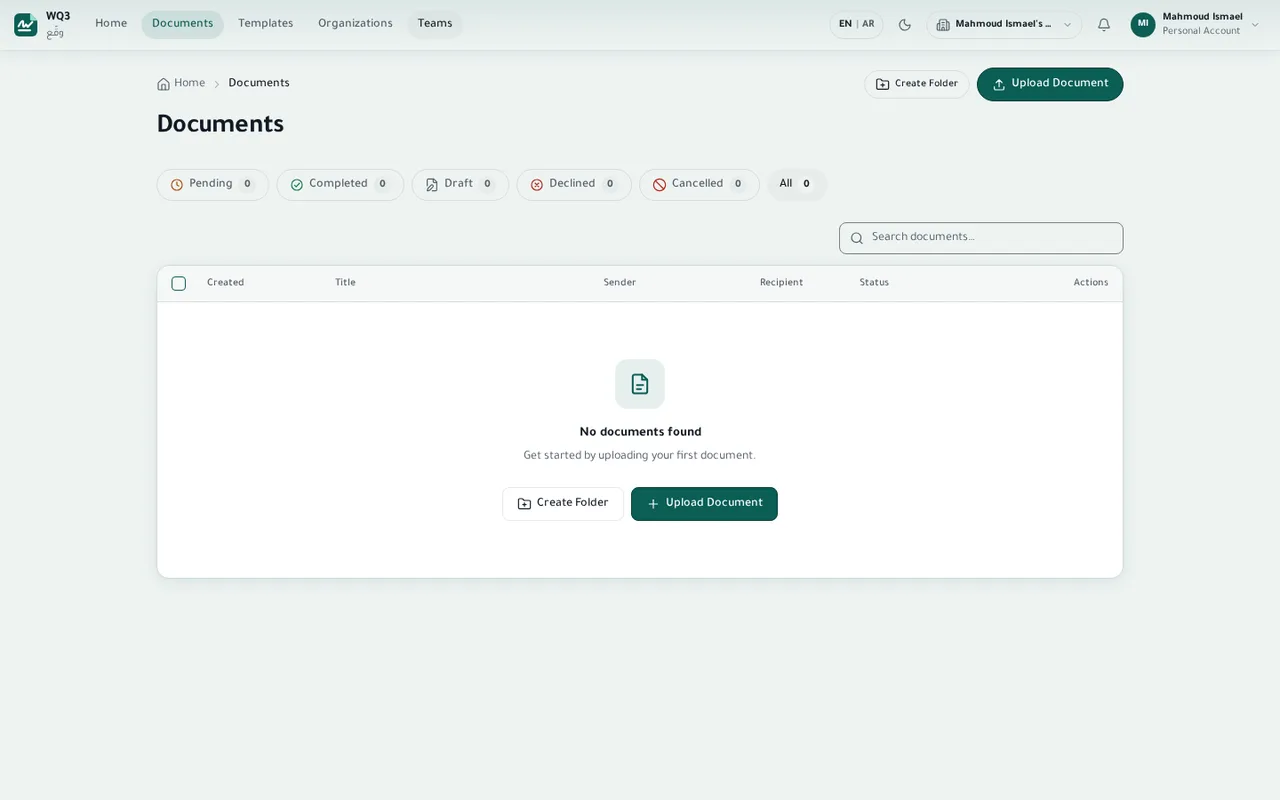Click the Created column header
Screen dimensions: 1280x800
point(225,283)
